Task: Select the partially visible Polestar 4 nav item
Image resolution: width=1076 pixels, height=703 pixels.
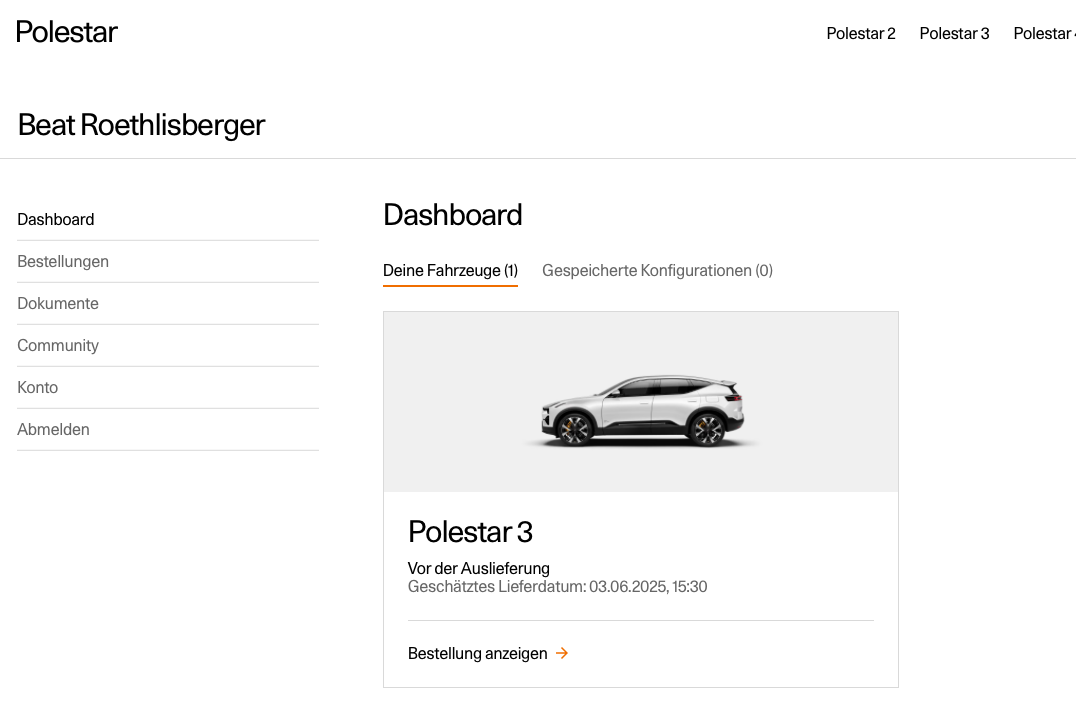Action: tap(1044, 34)
